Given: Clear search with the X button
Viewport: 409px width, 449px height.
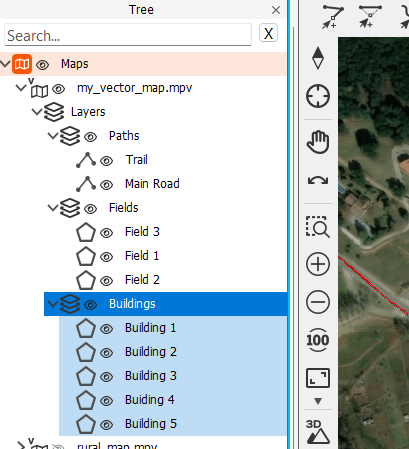Looking at the screenshot, I should 268,33.
